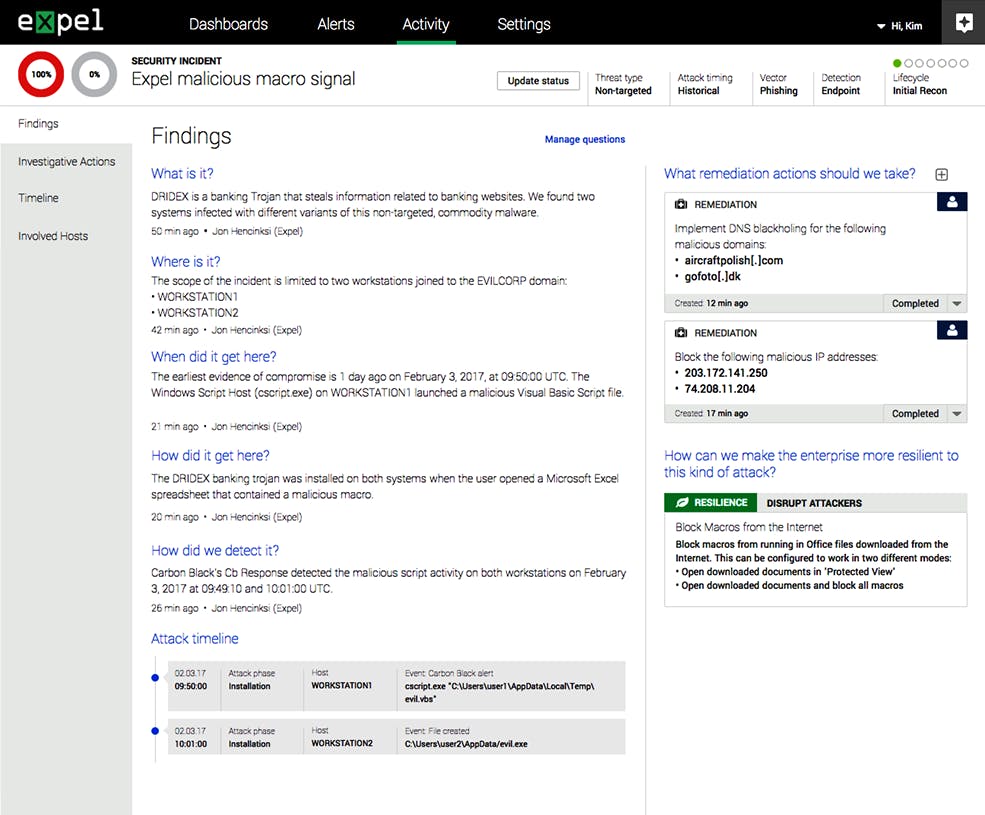Open the Settings menu
Image resolution: width=985 pixels, height=815 pixels.
pyautogui.click(x=524, y=24)
